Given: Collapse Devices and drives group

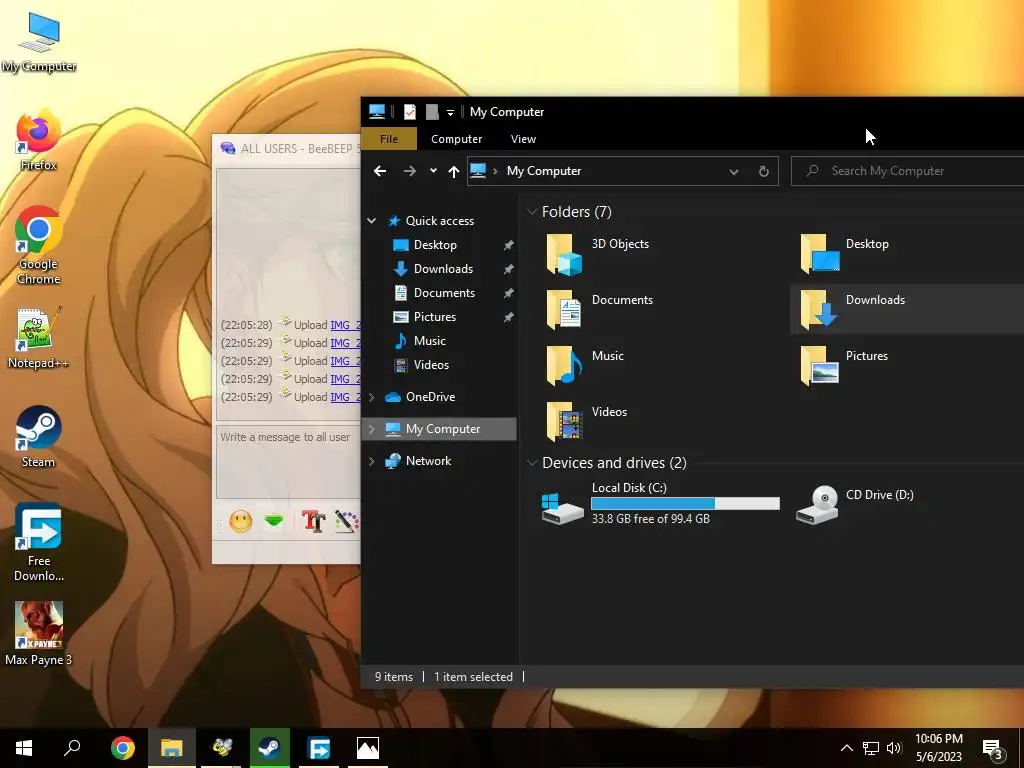Looking at the screenshot, I should (532, 462).
